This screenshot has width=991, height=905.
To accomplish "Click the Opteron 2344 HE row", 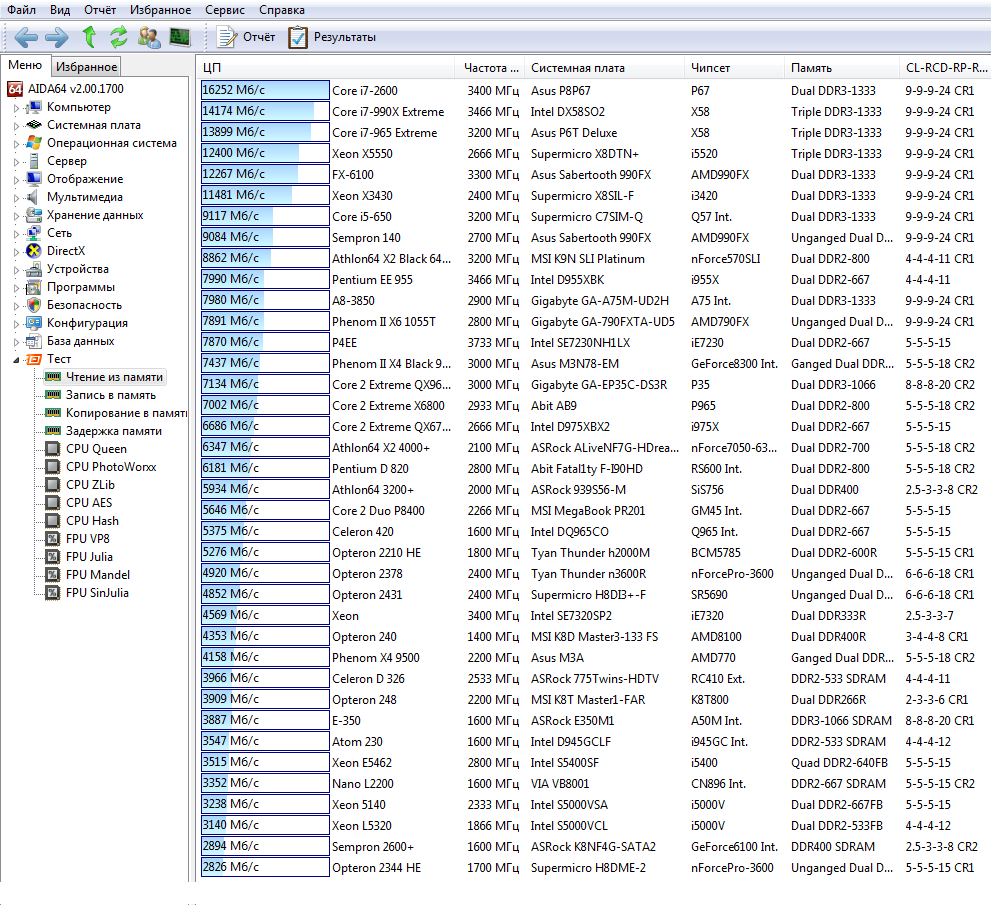I will pos(594,867).
